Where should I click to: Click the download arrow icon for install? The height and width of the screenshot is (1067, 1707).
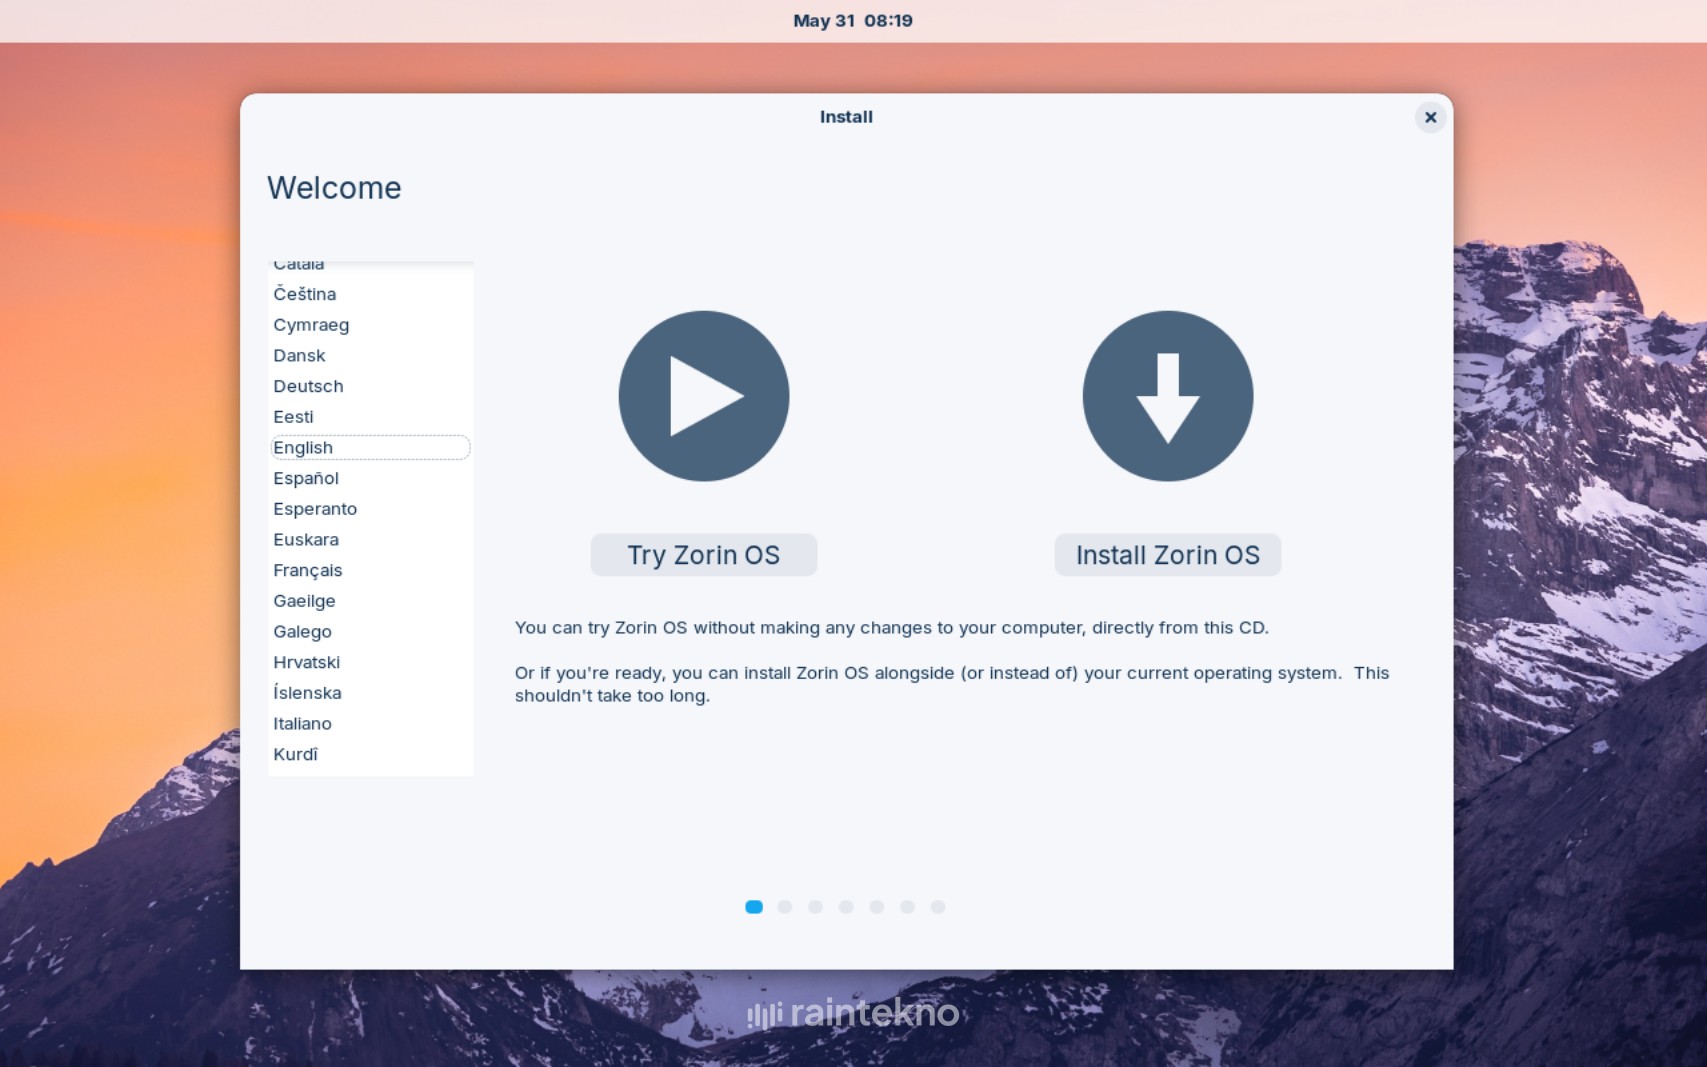tap(1167, 396)
